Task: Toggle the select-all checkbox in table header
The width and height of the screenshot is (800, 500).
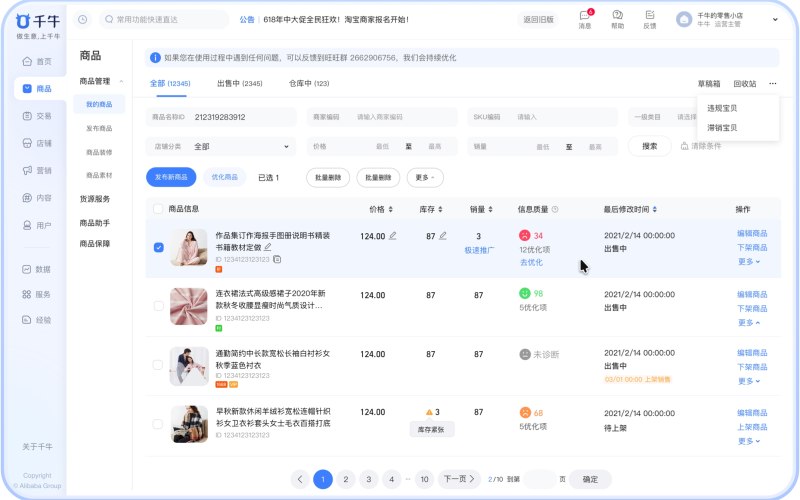Action: [158, 209]
